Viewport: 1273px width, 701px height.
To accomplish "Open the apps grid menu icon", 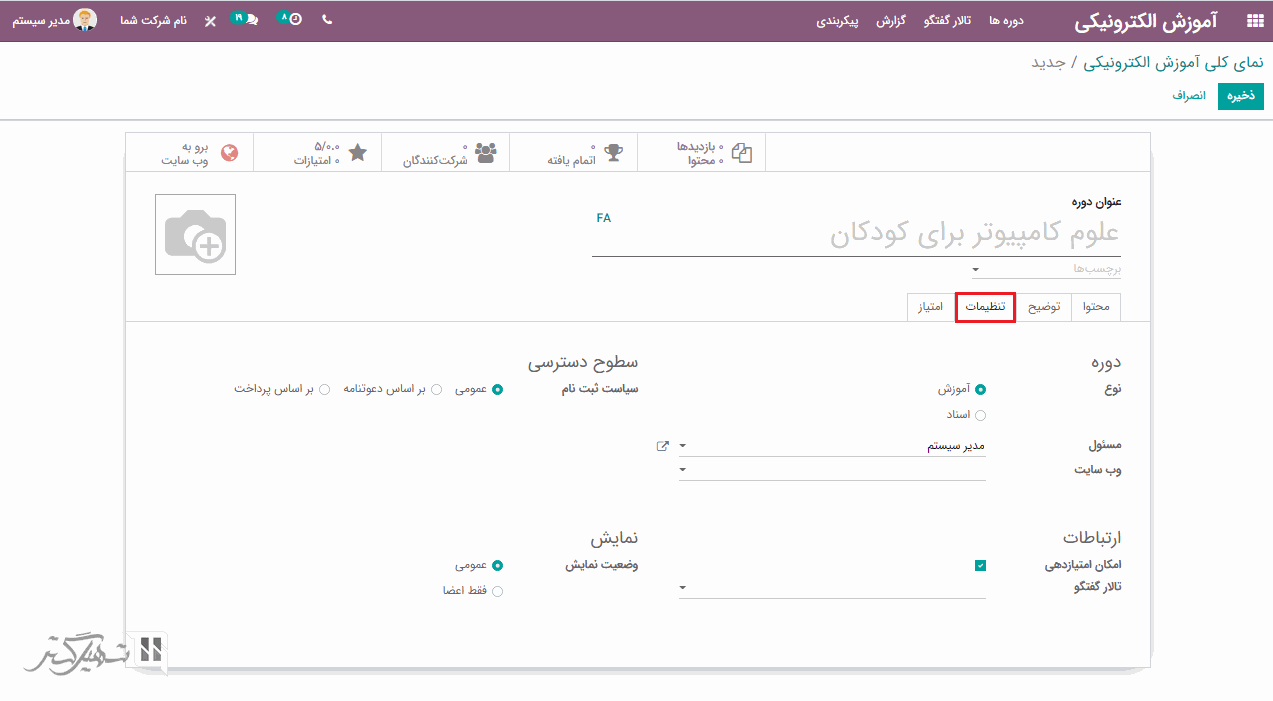I will [x=1254, y=21].
